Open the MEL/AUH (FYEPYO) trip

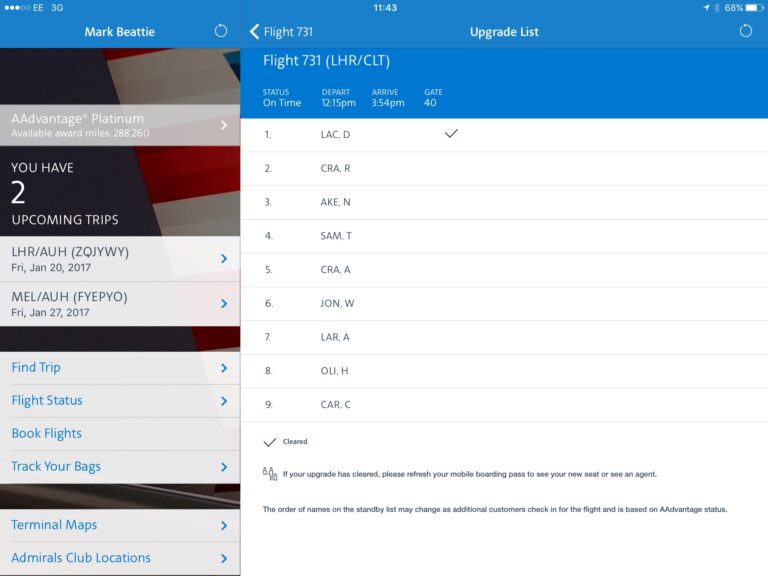[x=120, y=304]
